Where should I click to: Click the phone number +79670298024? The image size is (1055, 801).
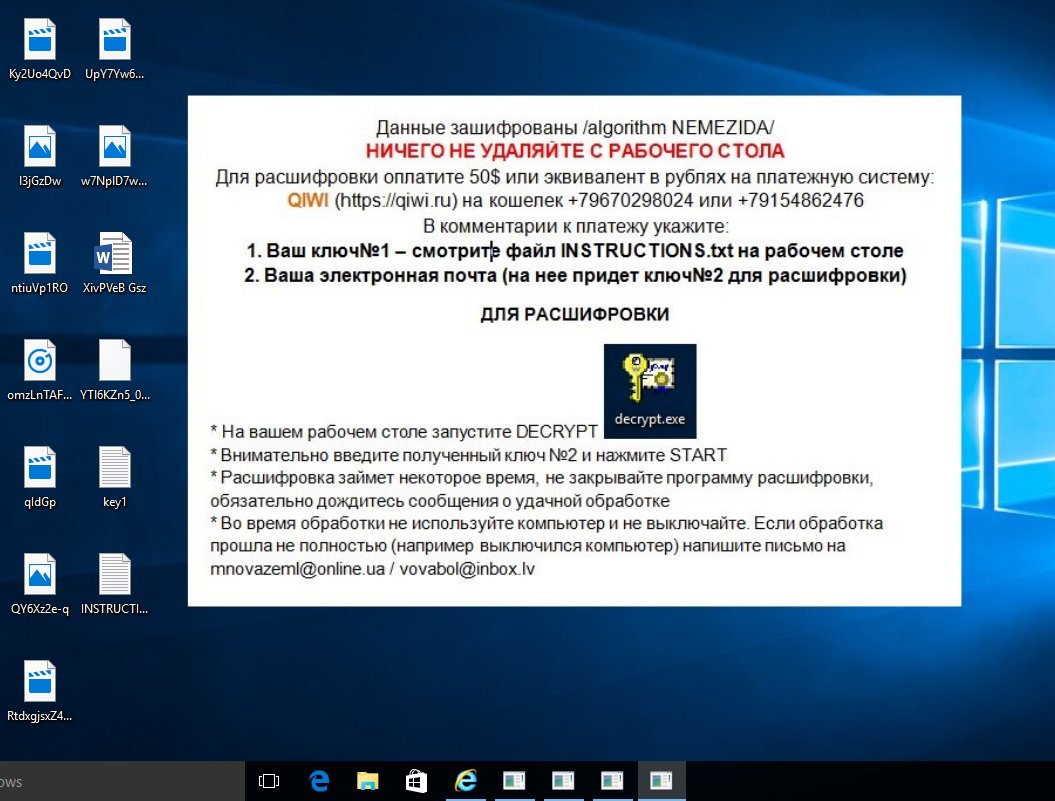(630, 200)
